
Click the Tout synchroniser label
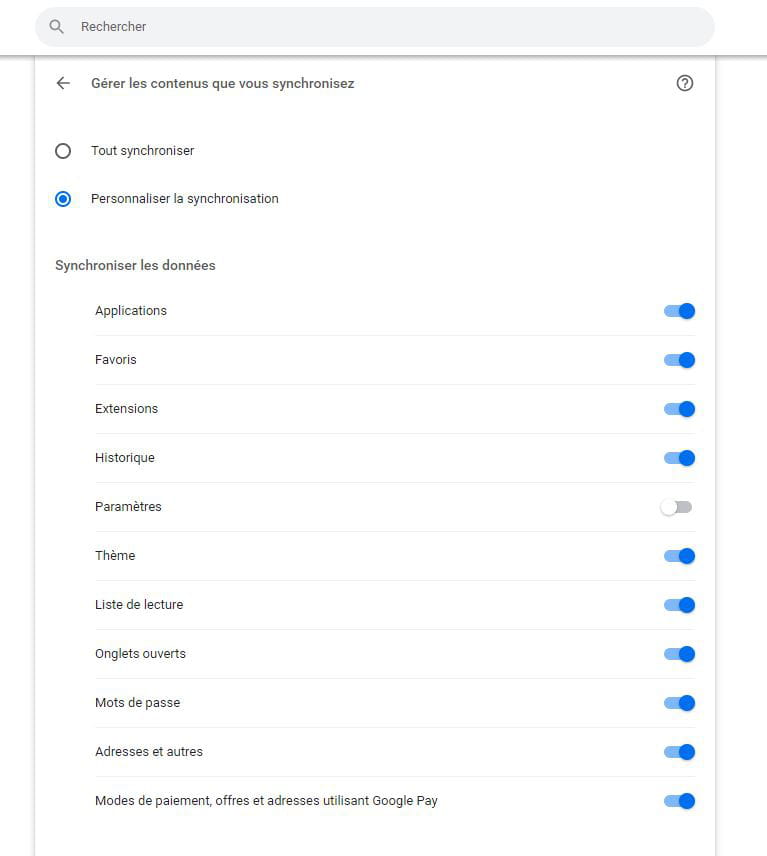click(x=142, y=151)
